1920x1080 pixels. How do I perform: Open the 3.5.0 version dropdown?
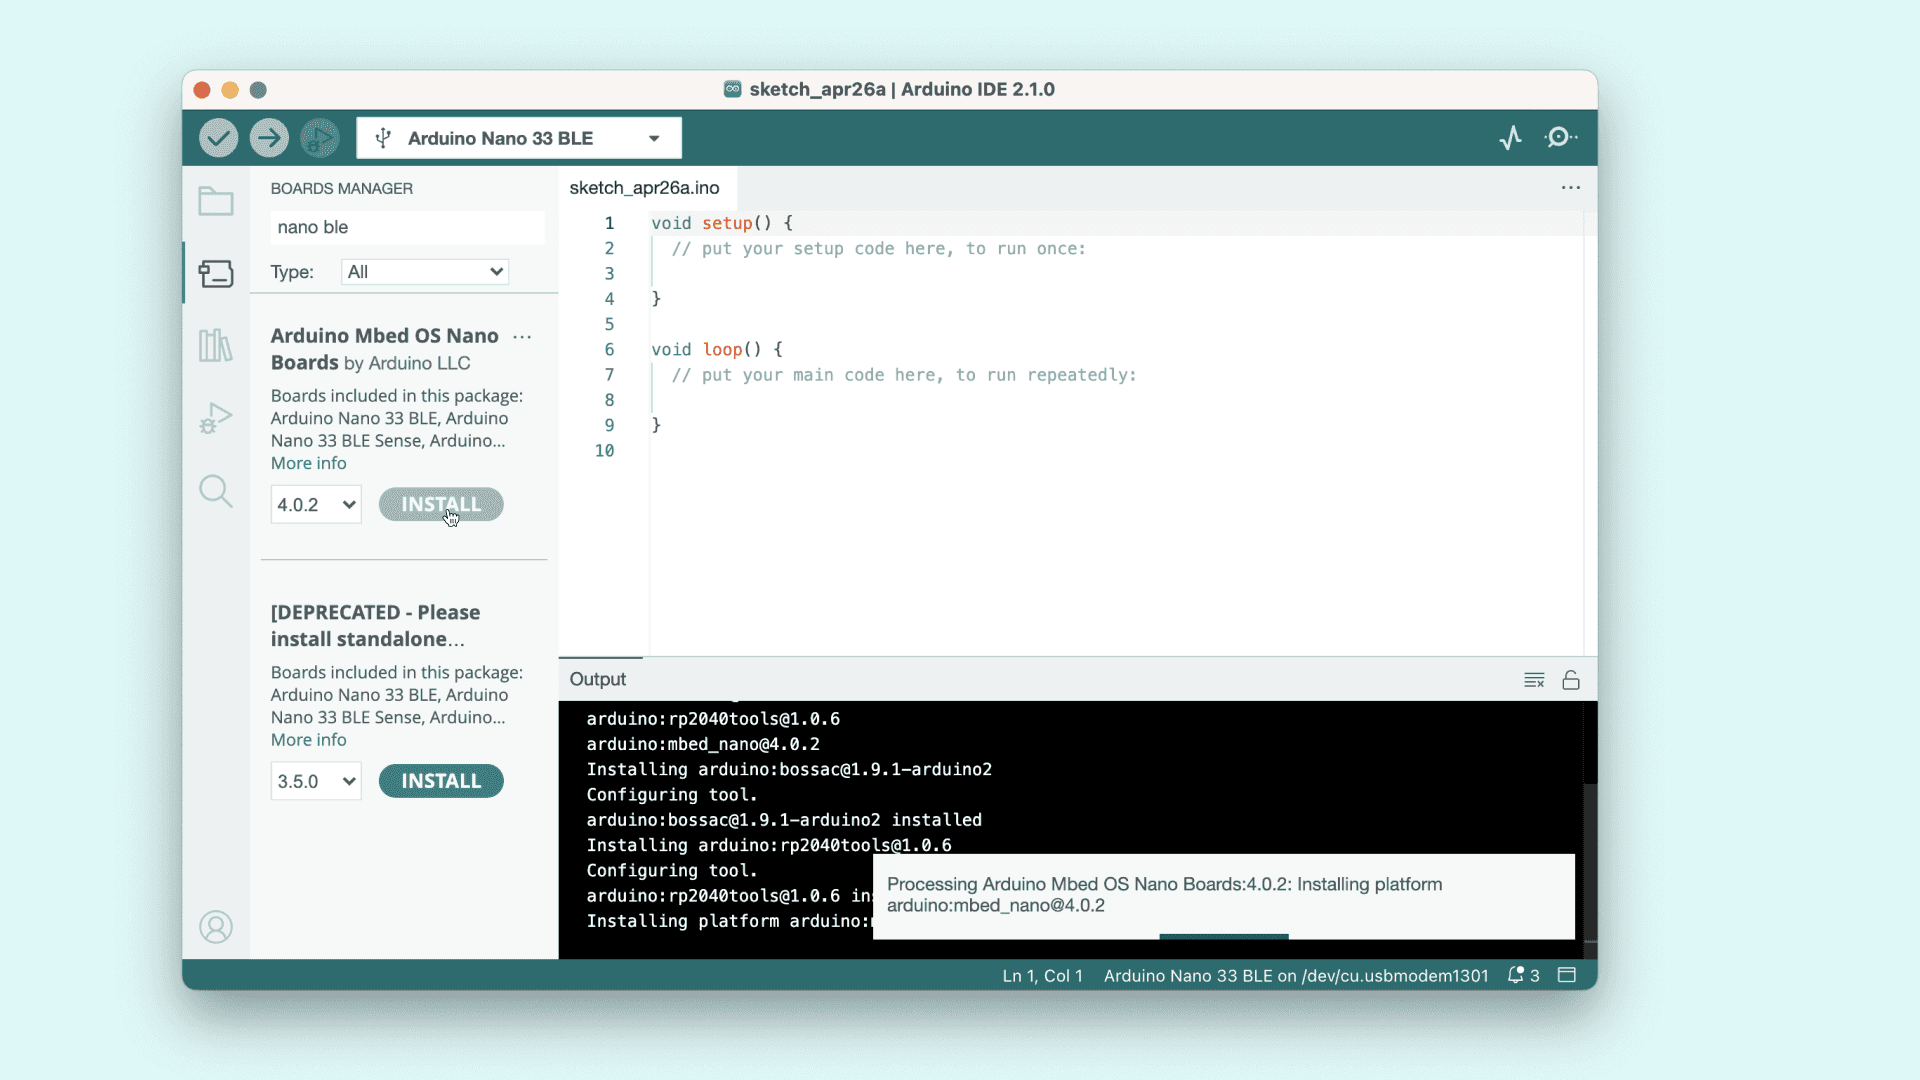(x=316, y=781)
